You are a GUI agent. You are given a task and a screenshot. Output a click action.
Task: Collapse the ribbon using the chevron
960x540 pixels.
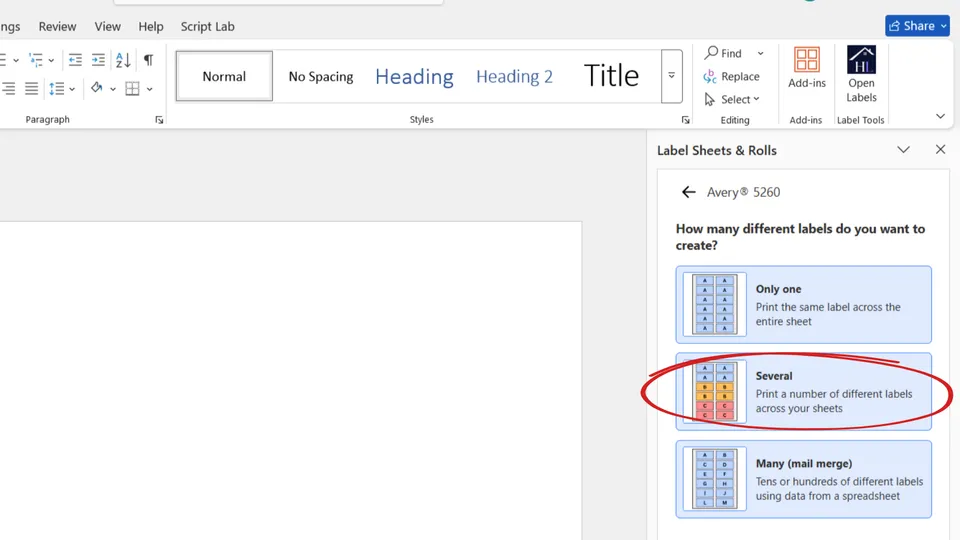[x=940, y=116]
